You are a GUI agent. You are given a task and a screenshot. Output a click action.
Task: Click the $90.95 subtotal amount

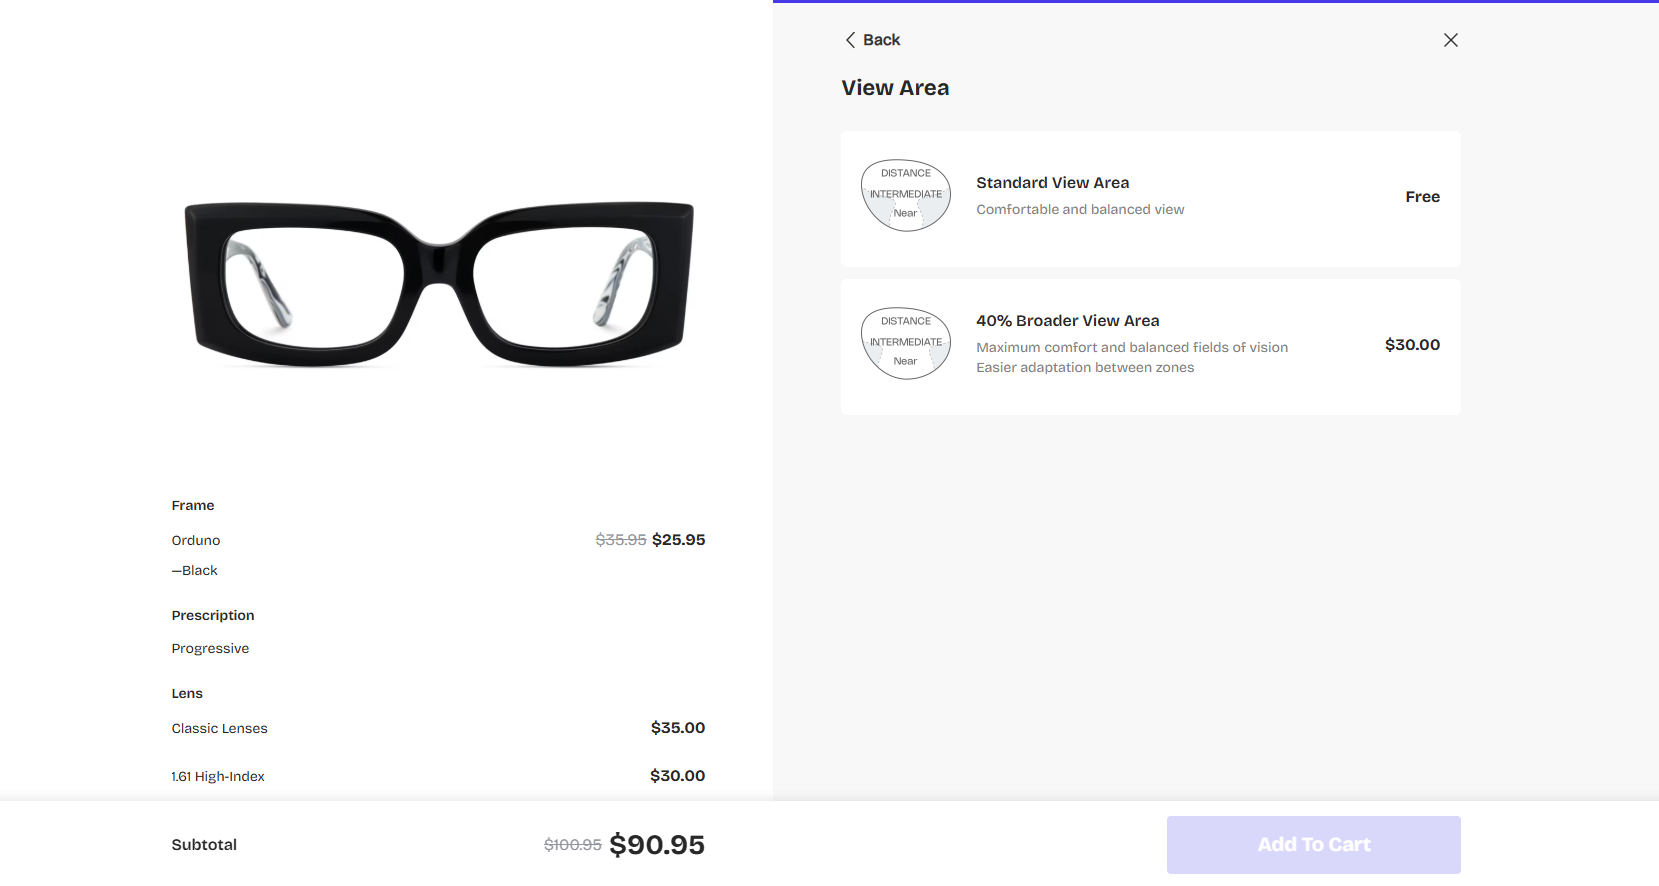point(656,845)
